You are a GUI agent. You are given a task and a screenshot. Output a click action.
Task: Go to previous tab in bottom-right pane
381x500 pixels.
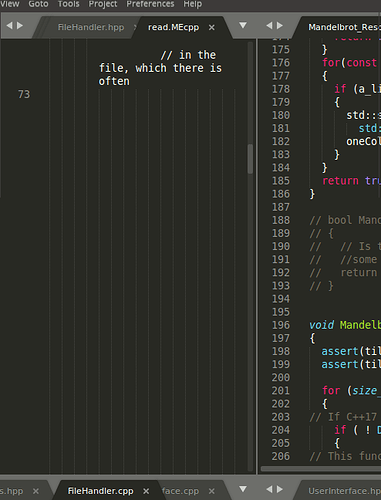[269, 489]
